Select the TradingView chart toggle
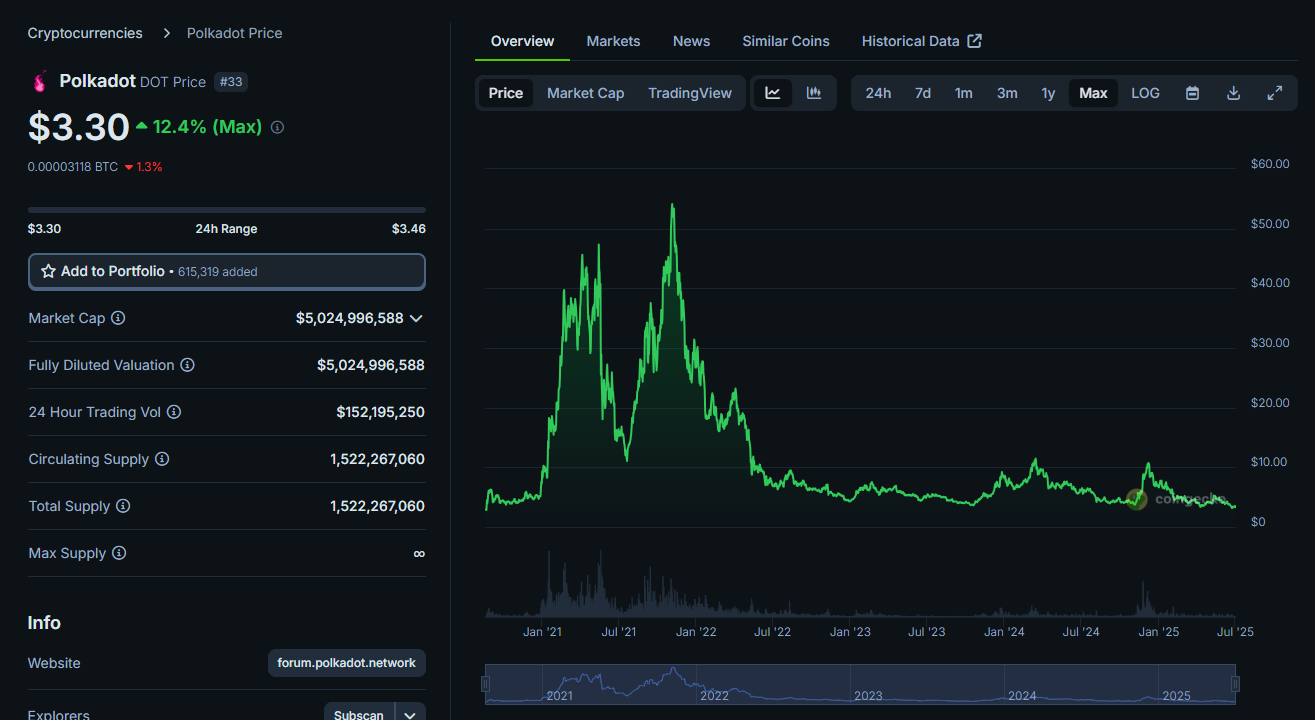Image resolution: width=1315 pixels, height=720 pixels. [690, 93]
